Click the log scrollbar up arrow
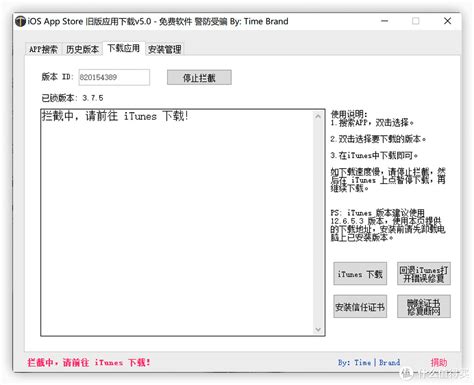This screenshot has width=474, height=385. pyautogui.click(x=318, y=116)
